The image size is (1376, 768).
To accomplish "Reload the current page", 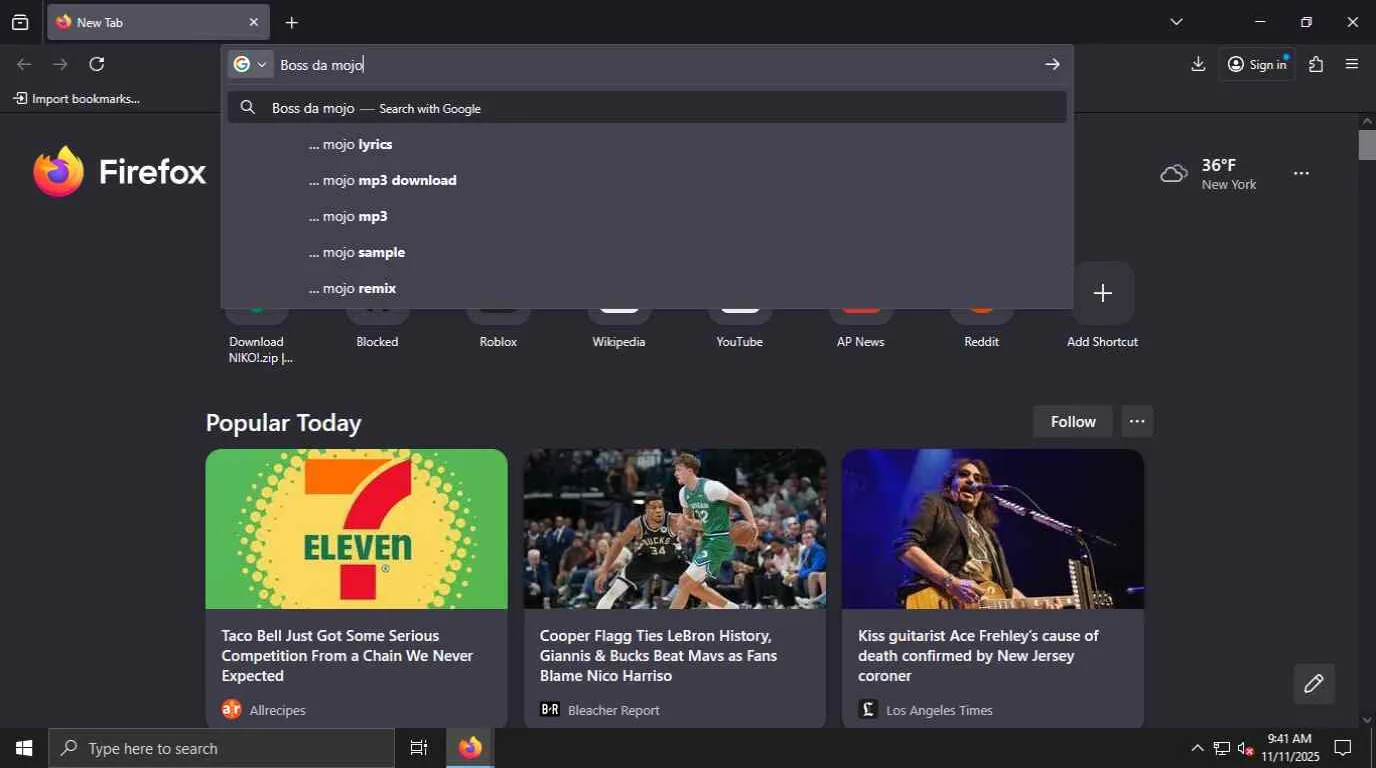I will (x=97, y=64).
